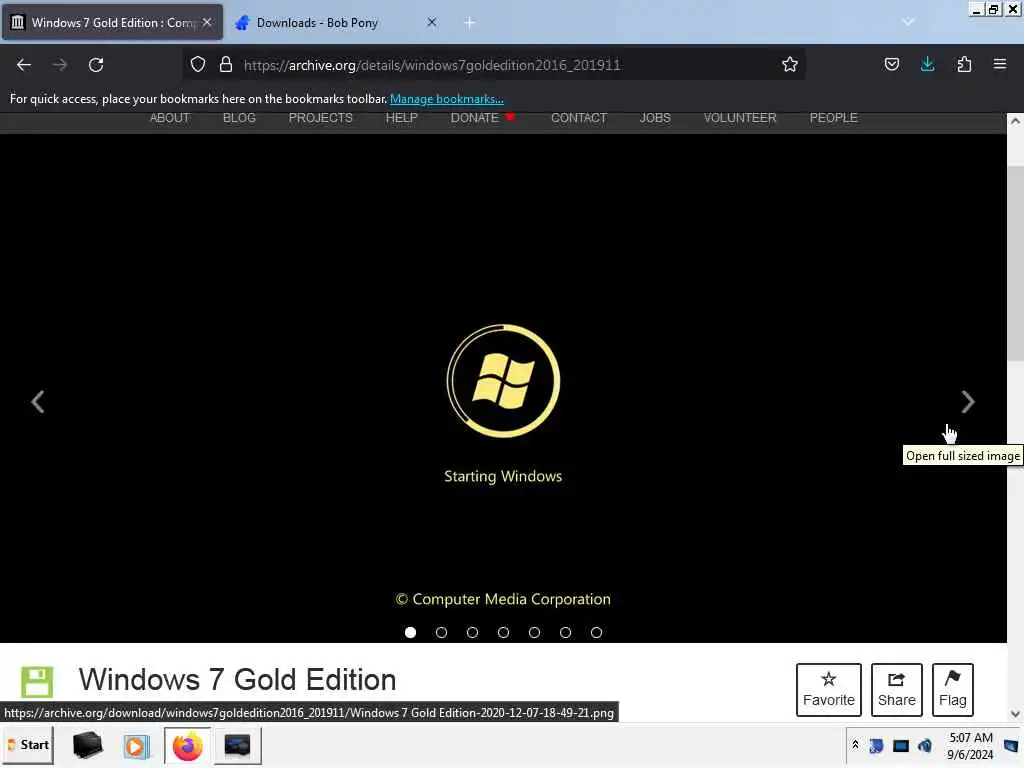Click the site security padlock icon
Viewport: 1024px width, 768px height.
(x=226, y=64)
